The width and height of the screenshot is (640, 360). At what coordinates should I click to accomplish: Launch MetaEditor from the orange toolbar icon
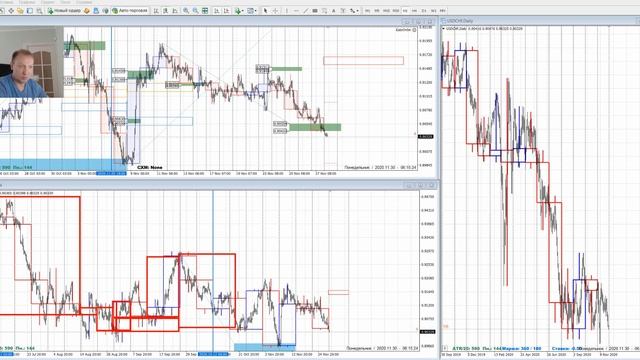click(87, 11)
